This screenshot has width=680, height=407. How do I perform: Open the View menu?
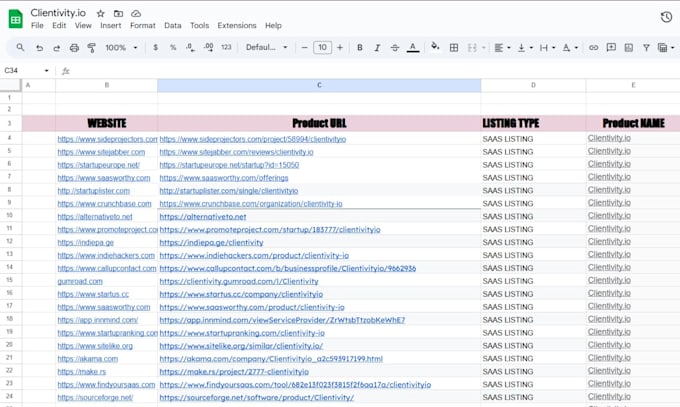point(83,26)
